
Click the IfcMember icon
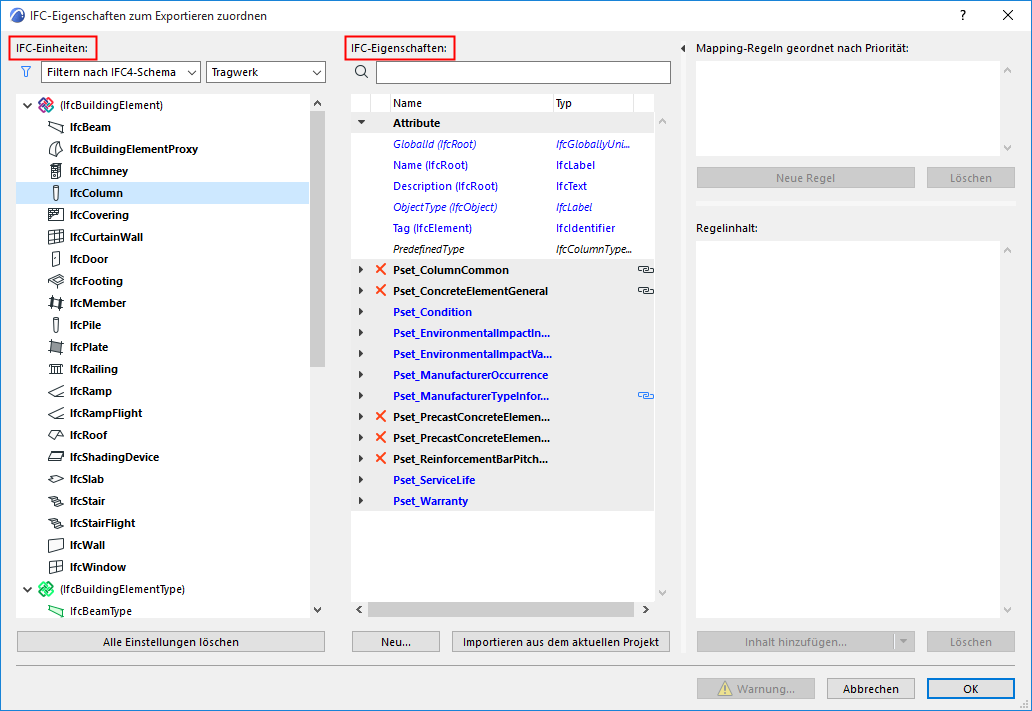(x=56, y=303)
